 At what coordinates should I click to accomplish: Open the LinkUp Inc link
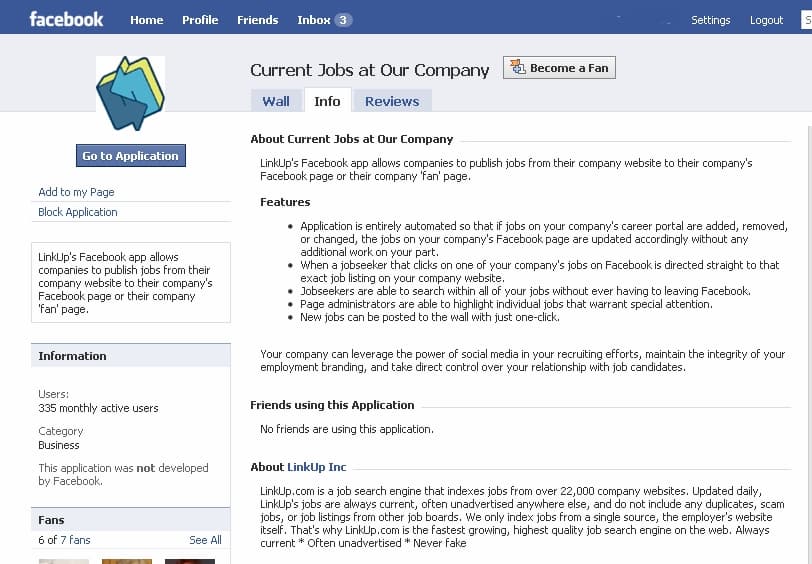pos(316,467)
